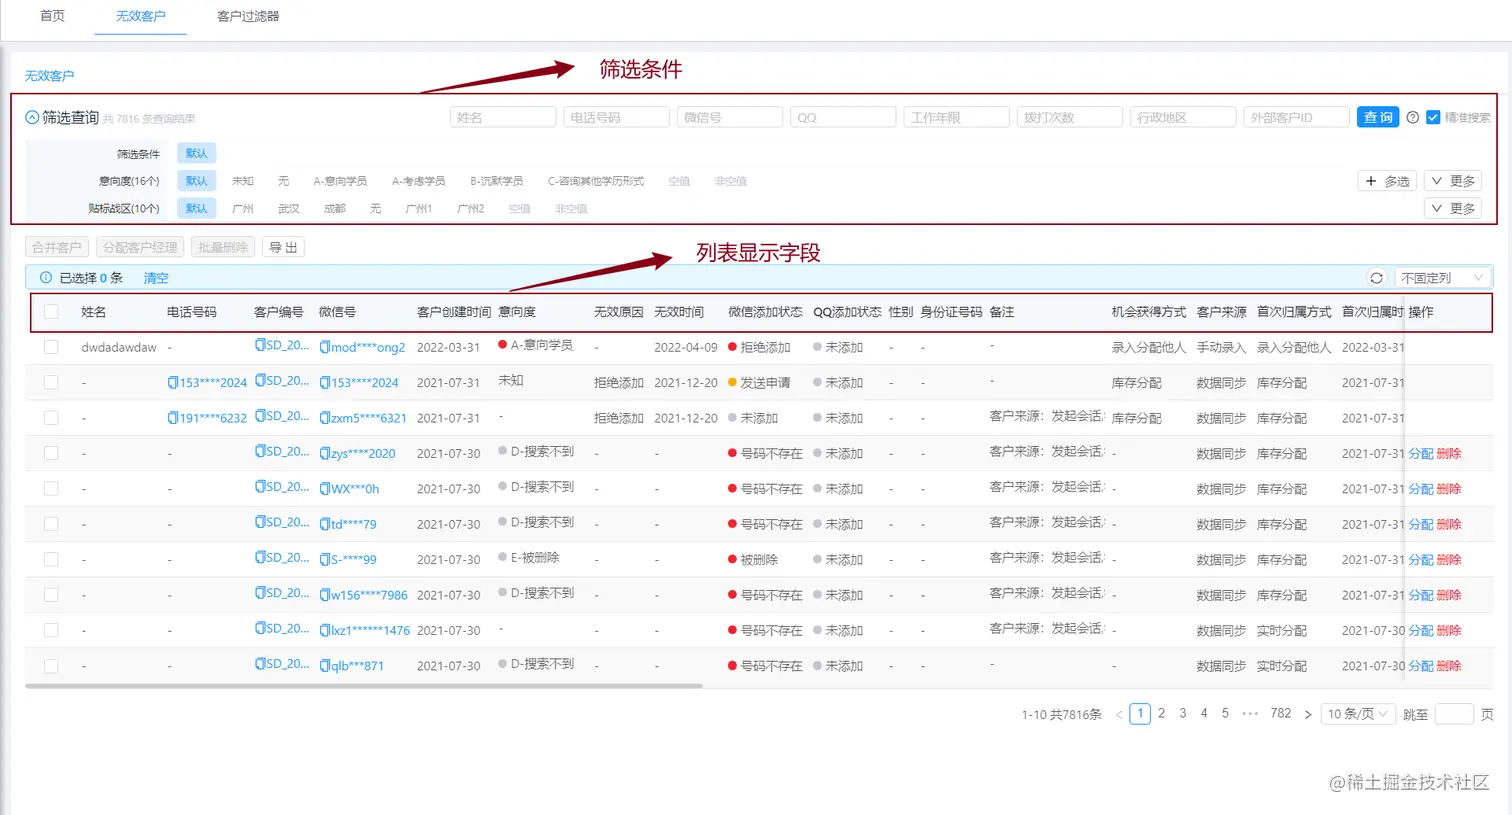The image size is (1512, 815).
Task: Select the 无效客户 tab
Action: 141,16
